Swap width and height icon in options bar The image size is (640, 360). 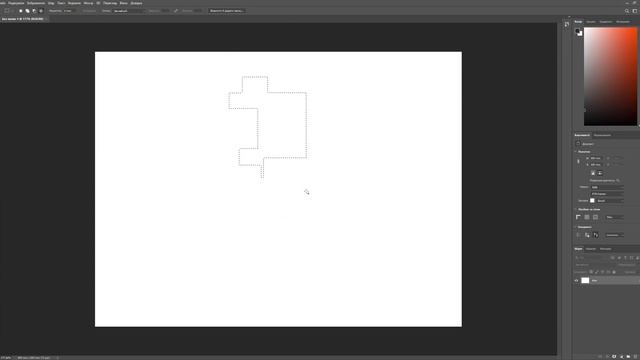pyautogui.click(x=176, y=11)
